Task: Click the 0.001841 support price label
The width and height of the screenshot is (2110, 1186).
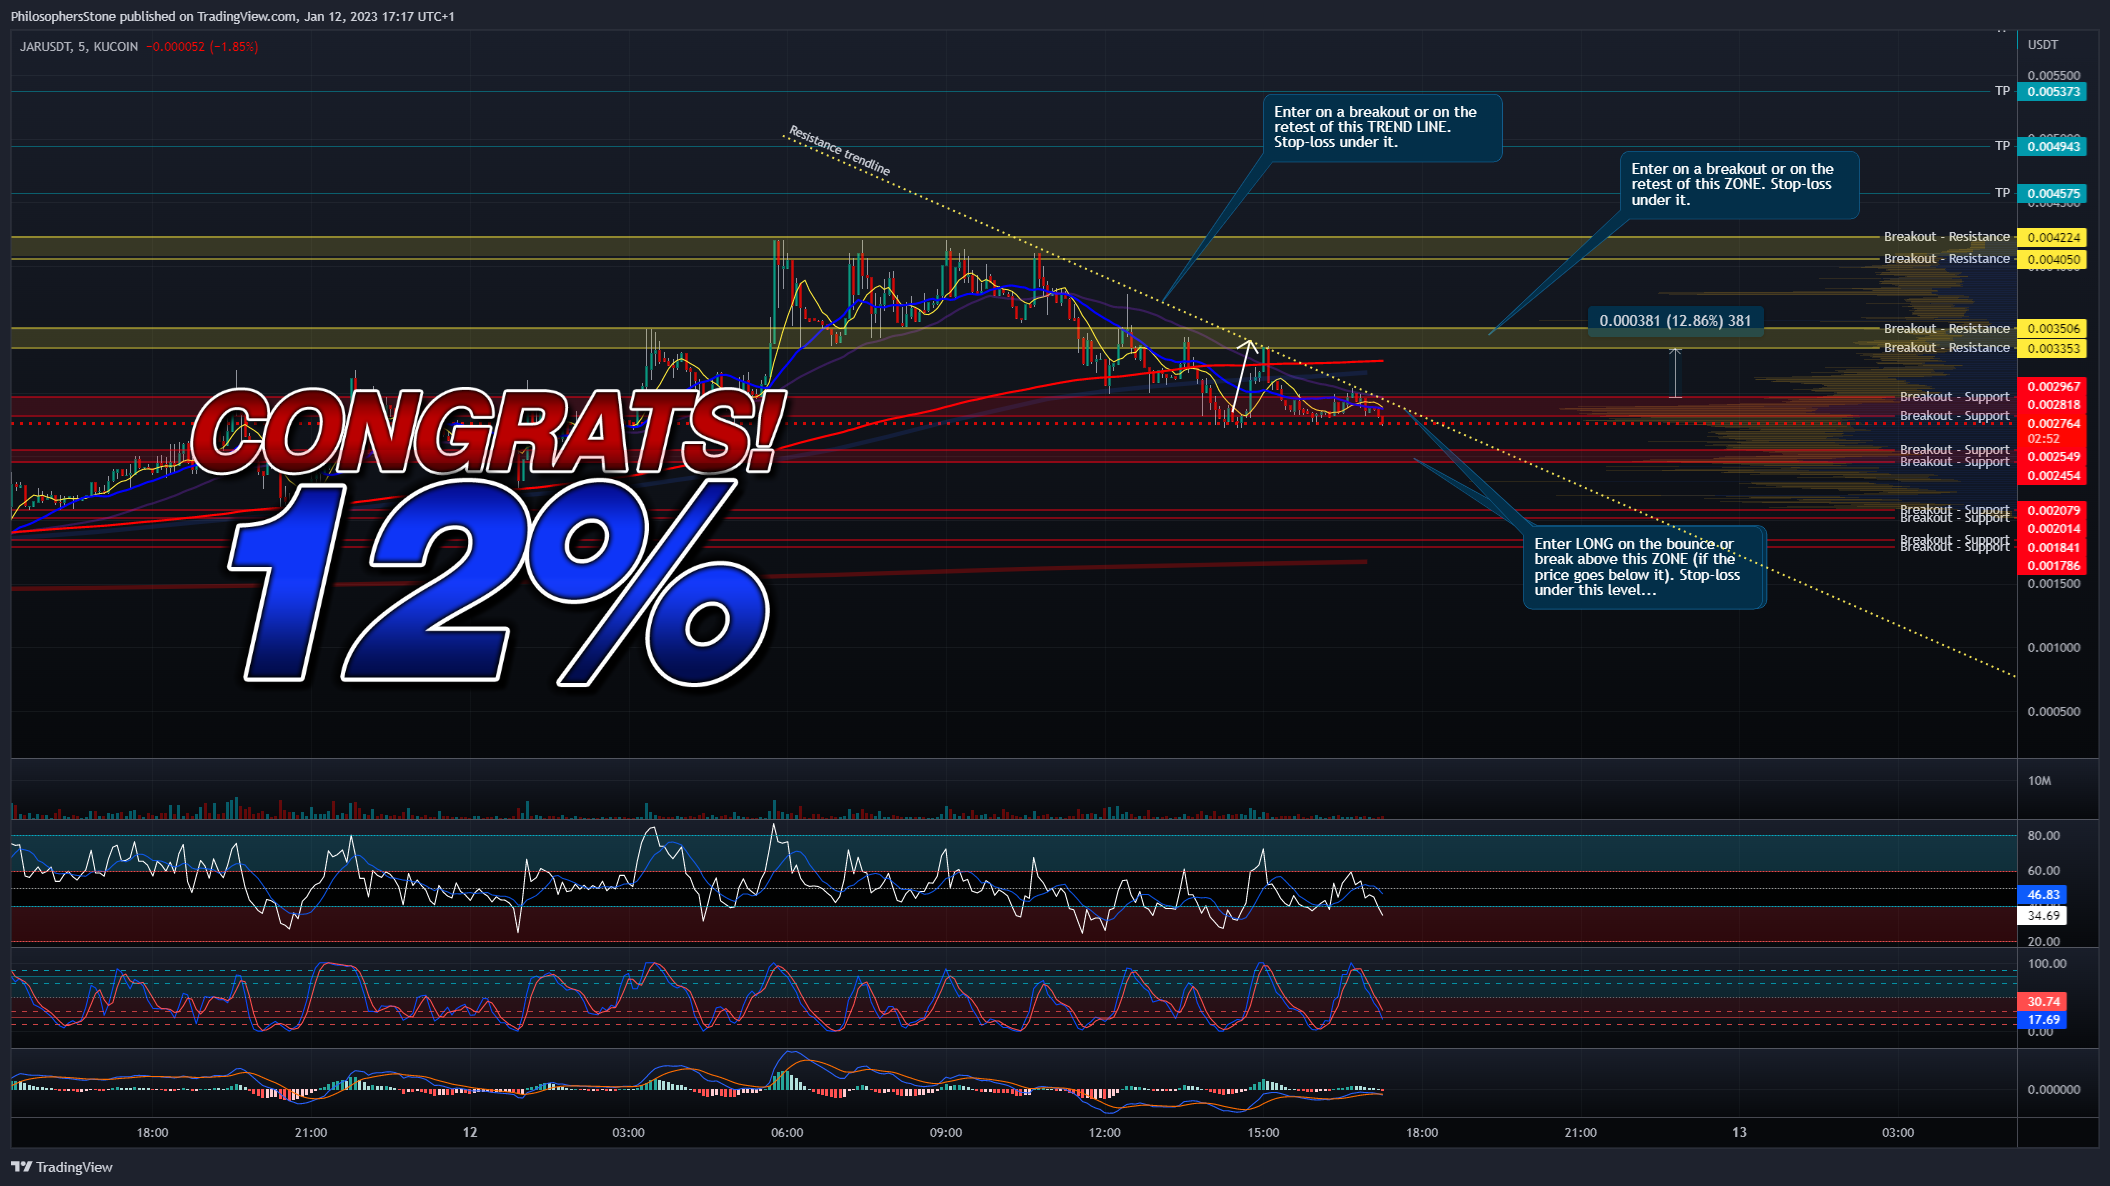Action: (2052, 548)
